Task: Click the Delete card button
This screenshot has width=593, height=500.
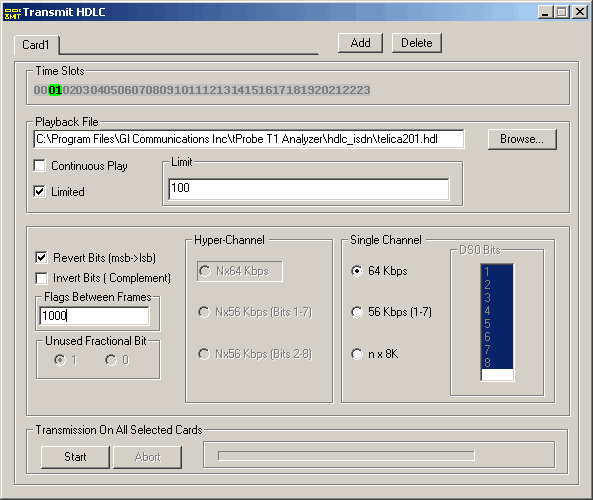Action: click(417, 43)
